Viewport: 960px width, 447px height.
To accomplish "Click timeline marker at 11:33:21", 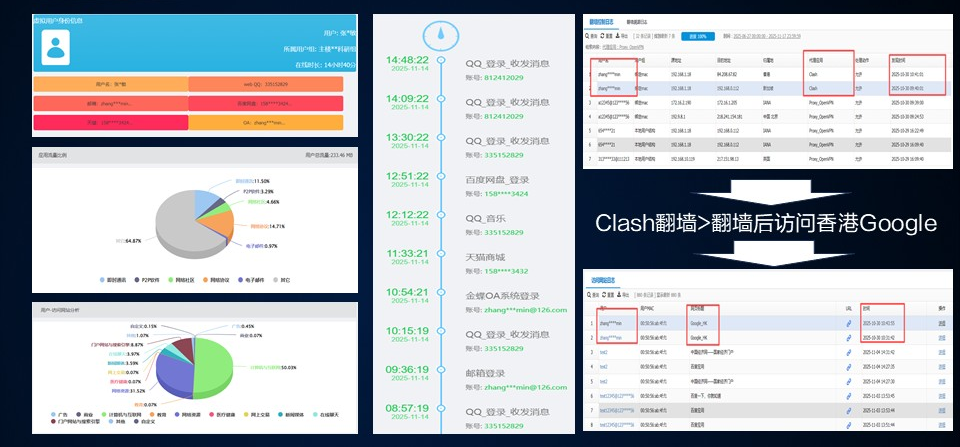I will [440, 254].
